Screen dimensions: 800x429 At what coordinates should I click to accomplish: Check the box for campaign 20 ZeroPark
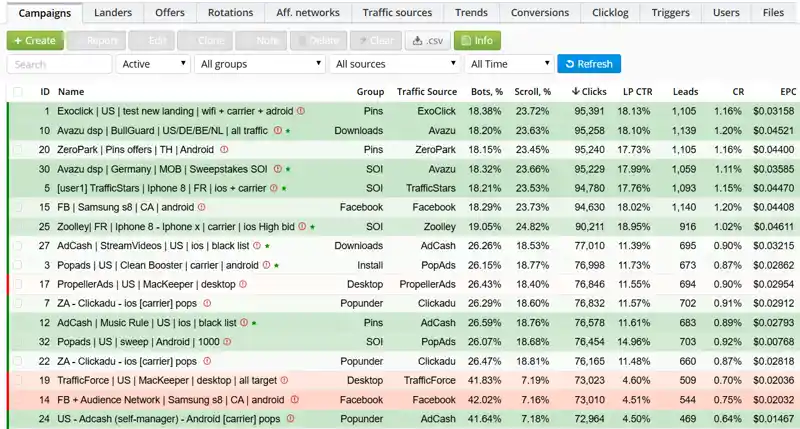coord(18,149)
